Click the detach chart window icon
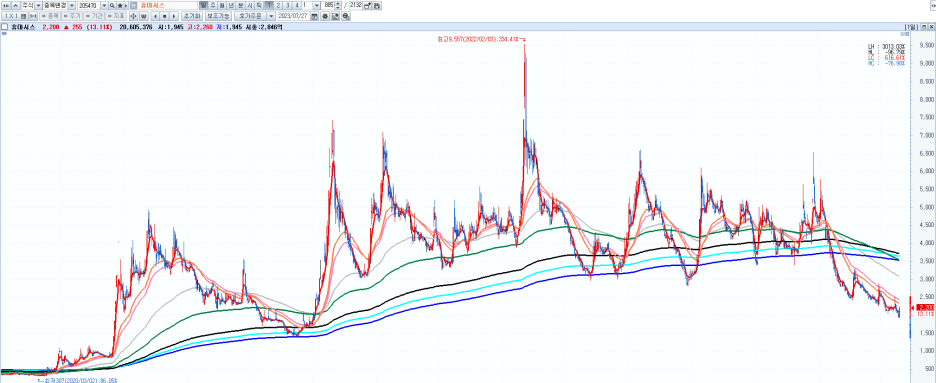This screenshot has width=936, height=383. 367,5
